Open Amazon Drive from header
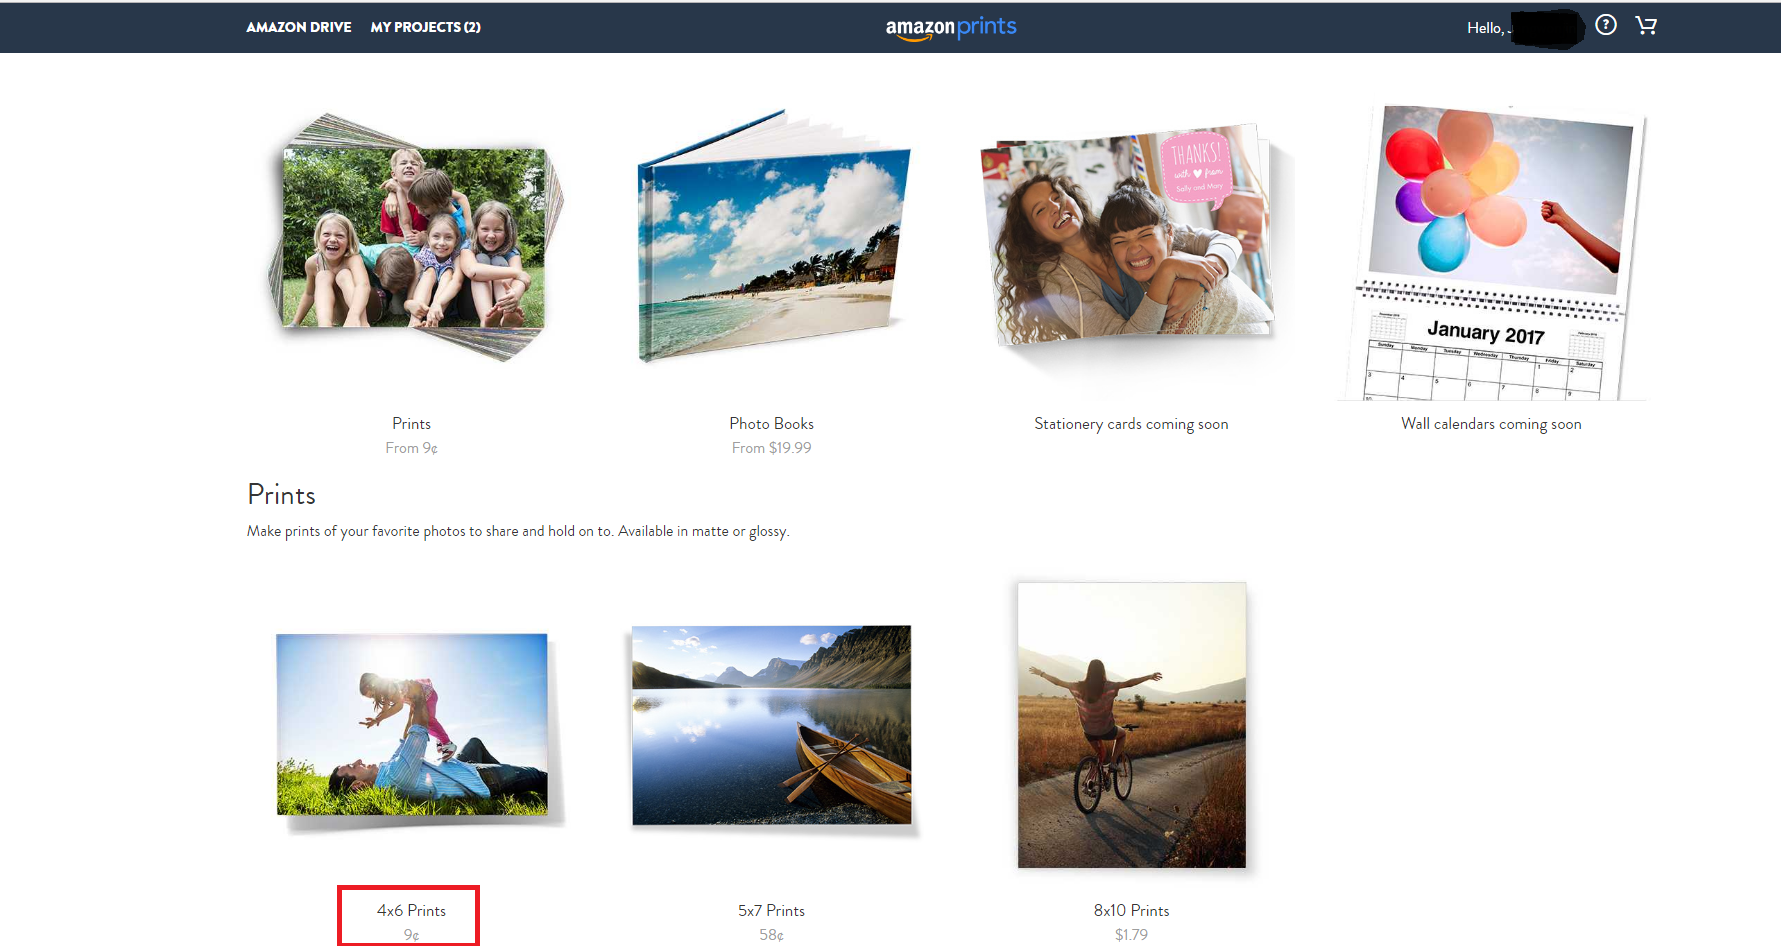Viewport: 1781px width, 946px height. 298,27
